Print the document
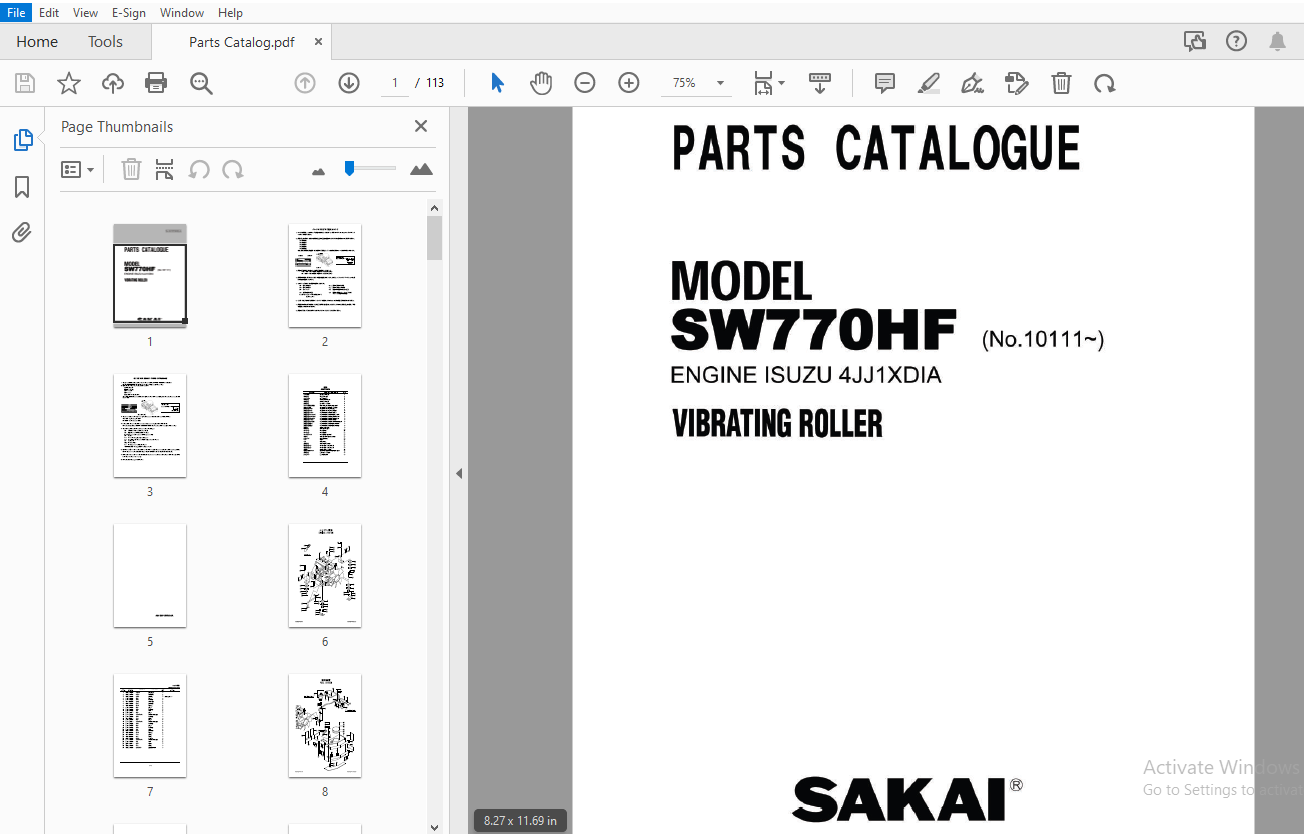Screen dimensions: 1304x834 (157, 83)
